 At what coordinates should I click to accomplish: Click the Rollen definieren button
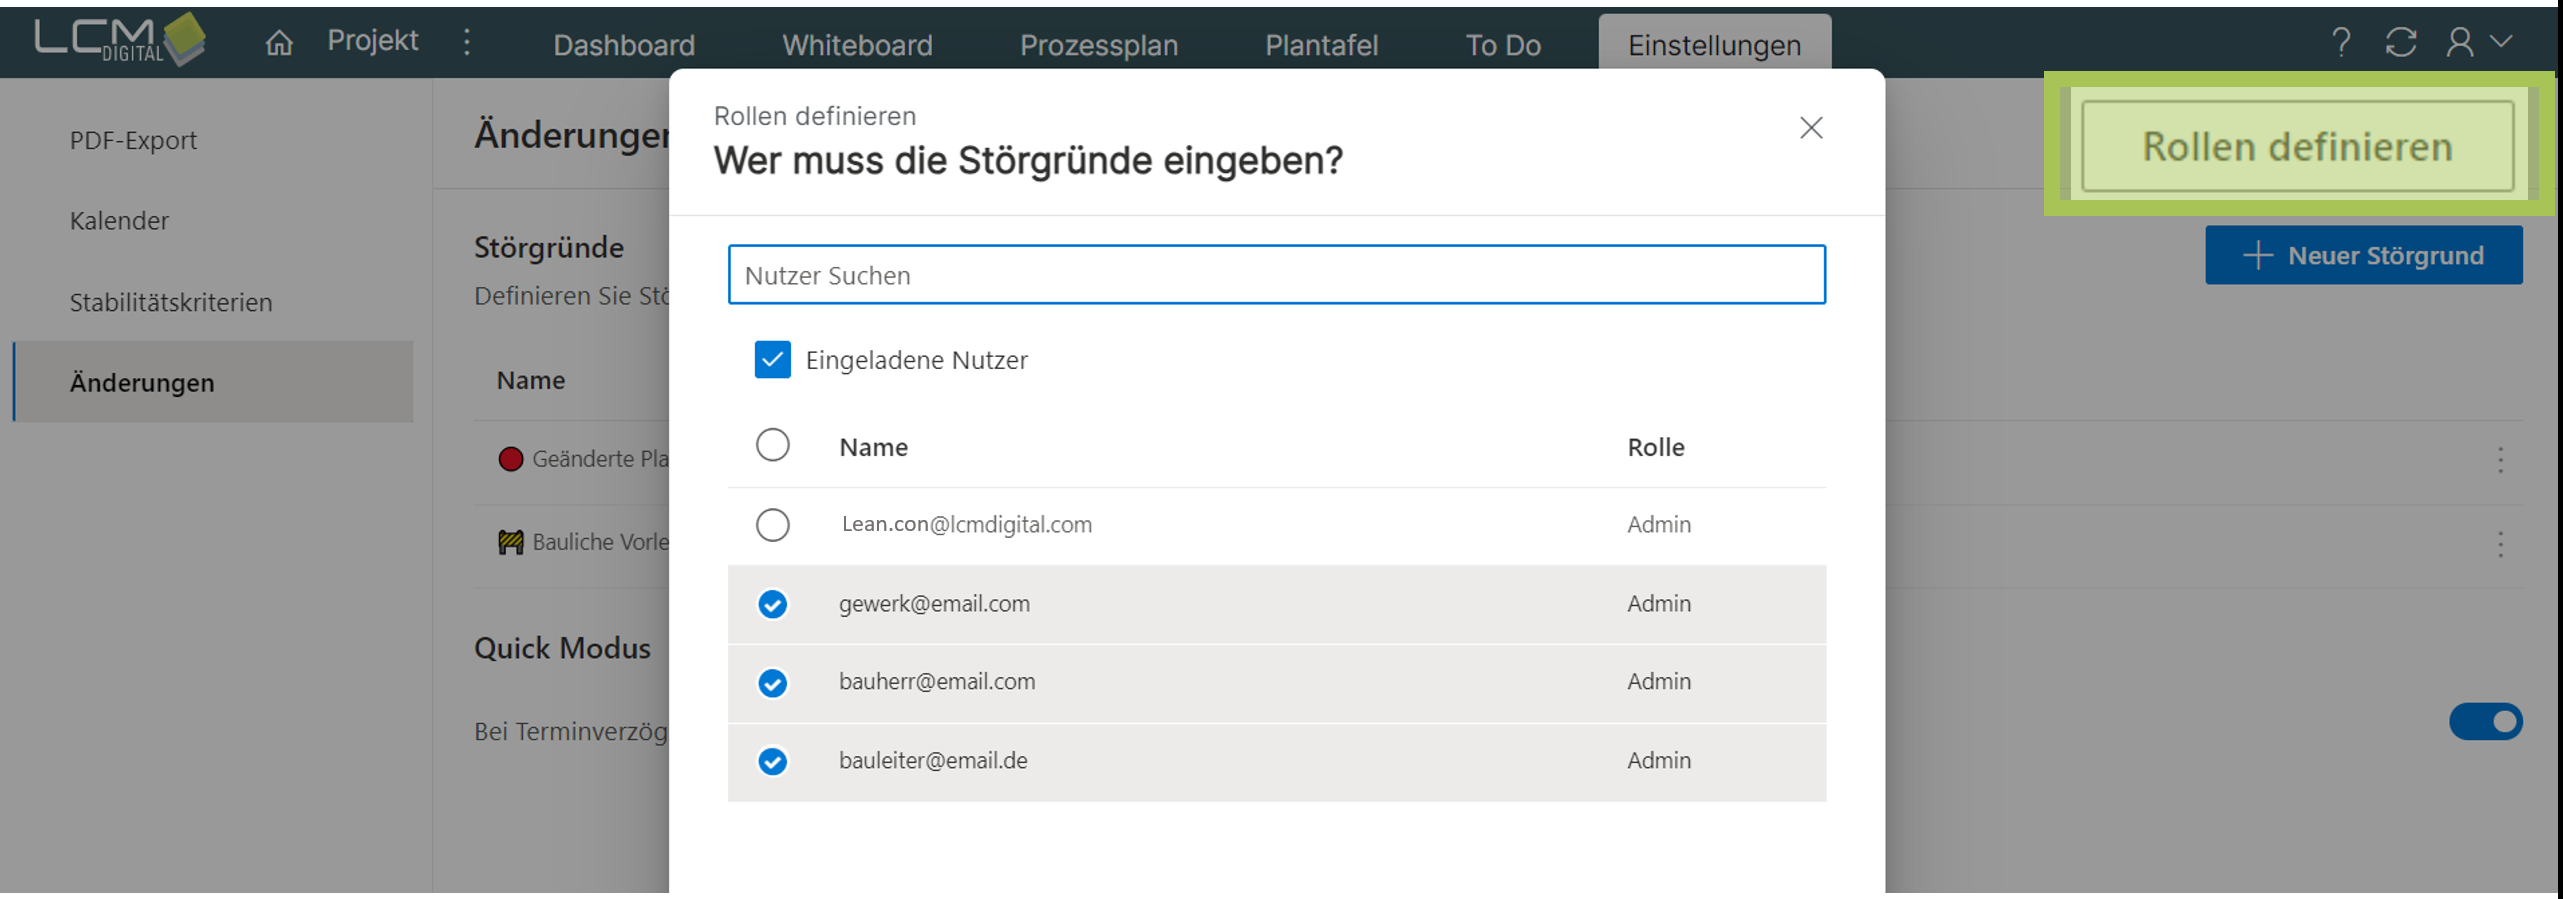pyautogui.click(x=2297, y=147)
